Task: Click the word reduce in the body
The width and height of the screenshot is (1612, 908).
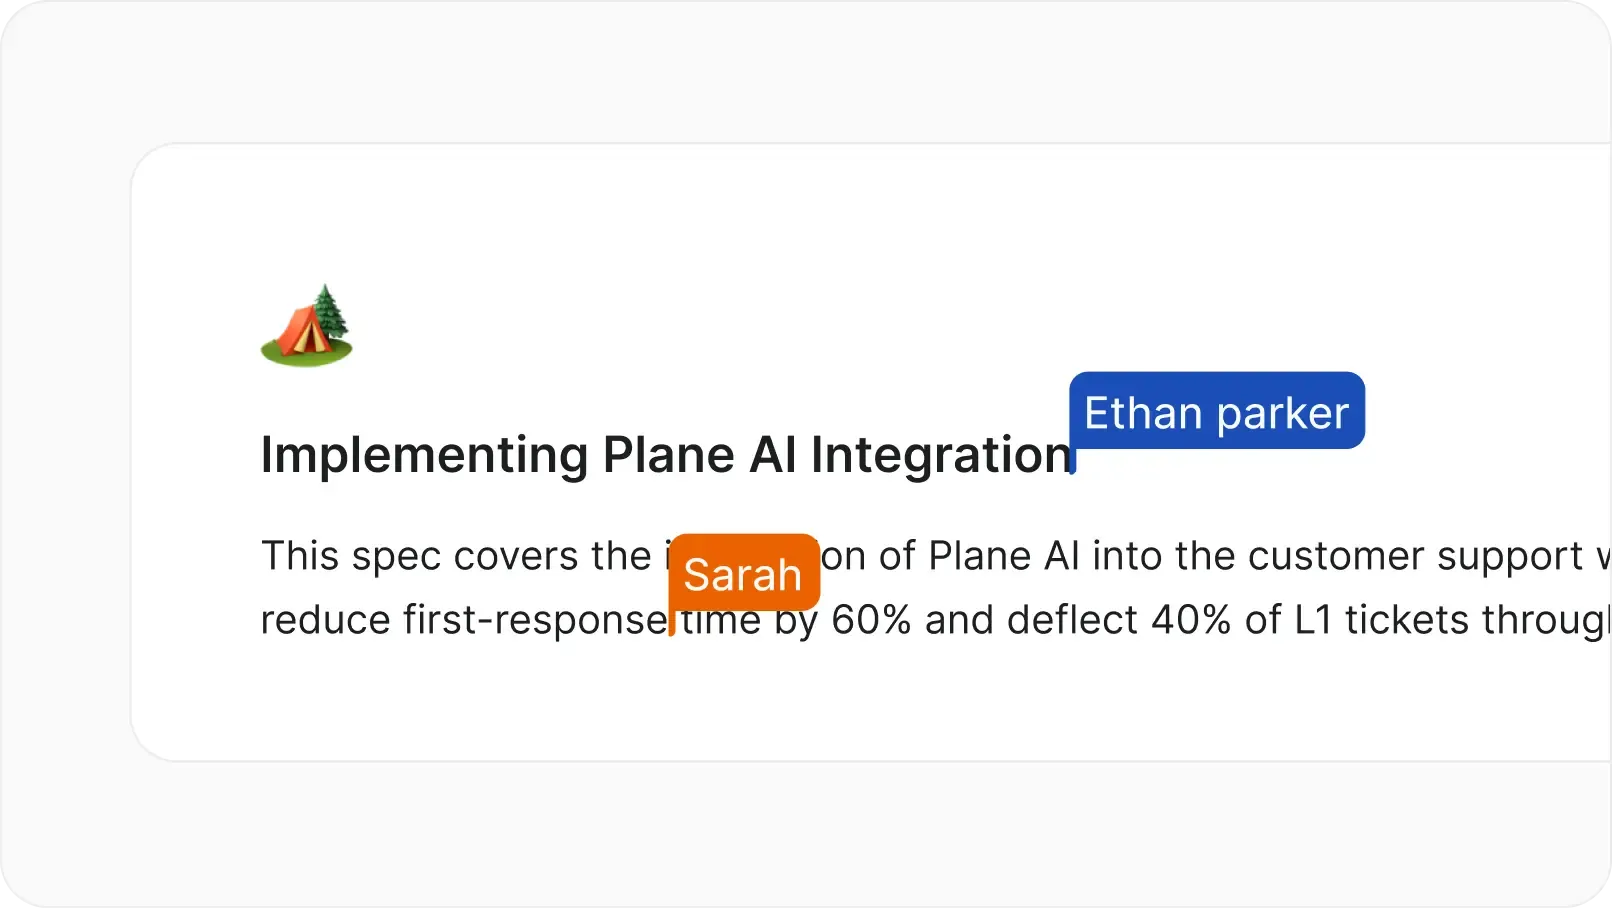Action: point(325,620)
